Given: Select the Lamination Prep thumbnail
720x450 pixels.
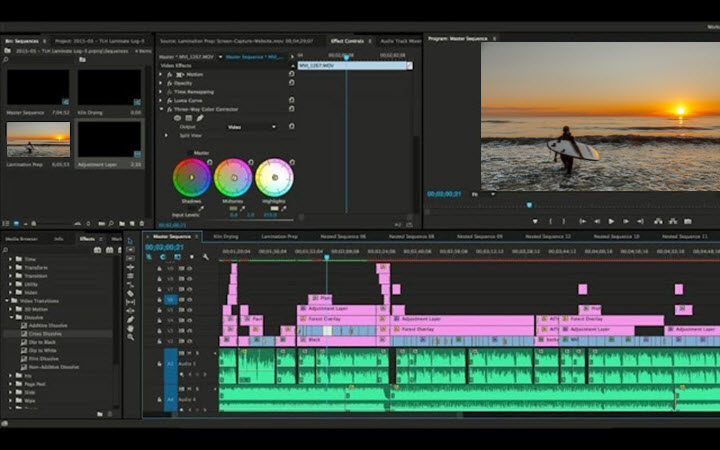Looking at the screenshot, I should tap(38, 140).
